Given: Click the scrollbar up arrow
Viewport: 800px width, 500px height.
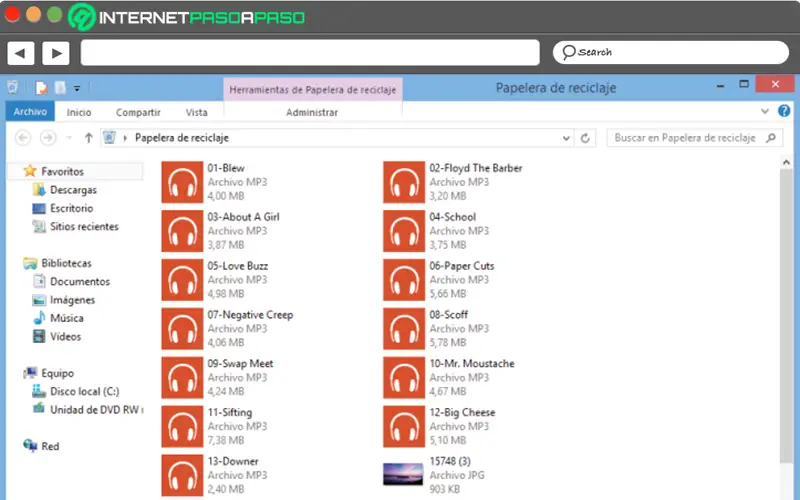Looking at the screenshot, I should pyautogui.click(x=786, y=162).
